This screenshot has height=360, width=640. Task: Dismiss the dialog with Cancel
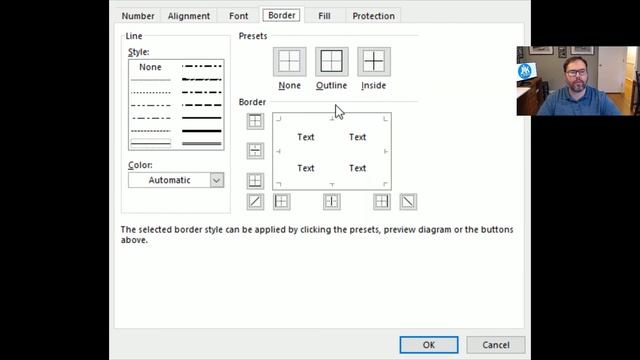pos(496,345)
